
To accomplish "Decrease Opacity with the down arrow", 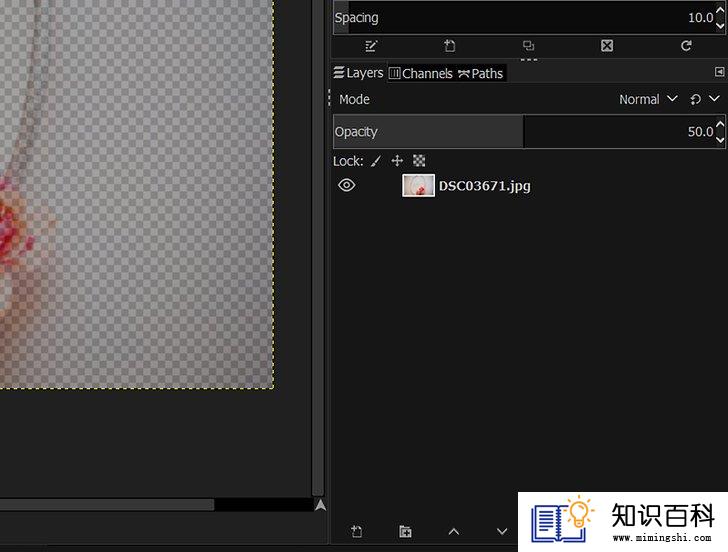I will coord(720,140).
